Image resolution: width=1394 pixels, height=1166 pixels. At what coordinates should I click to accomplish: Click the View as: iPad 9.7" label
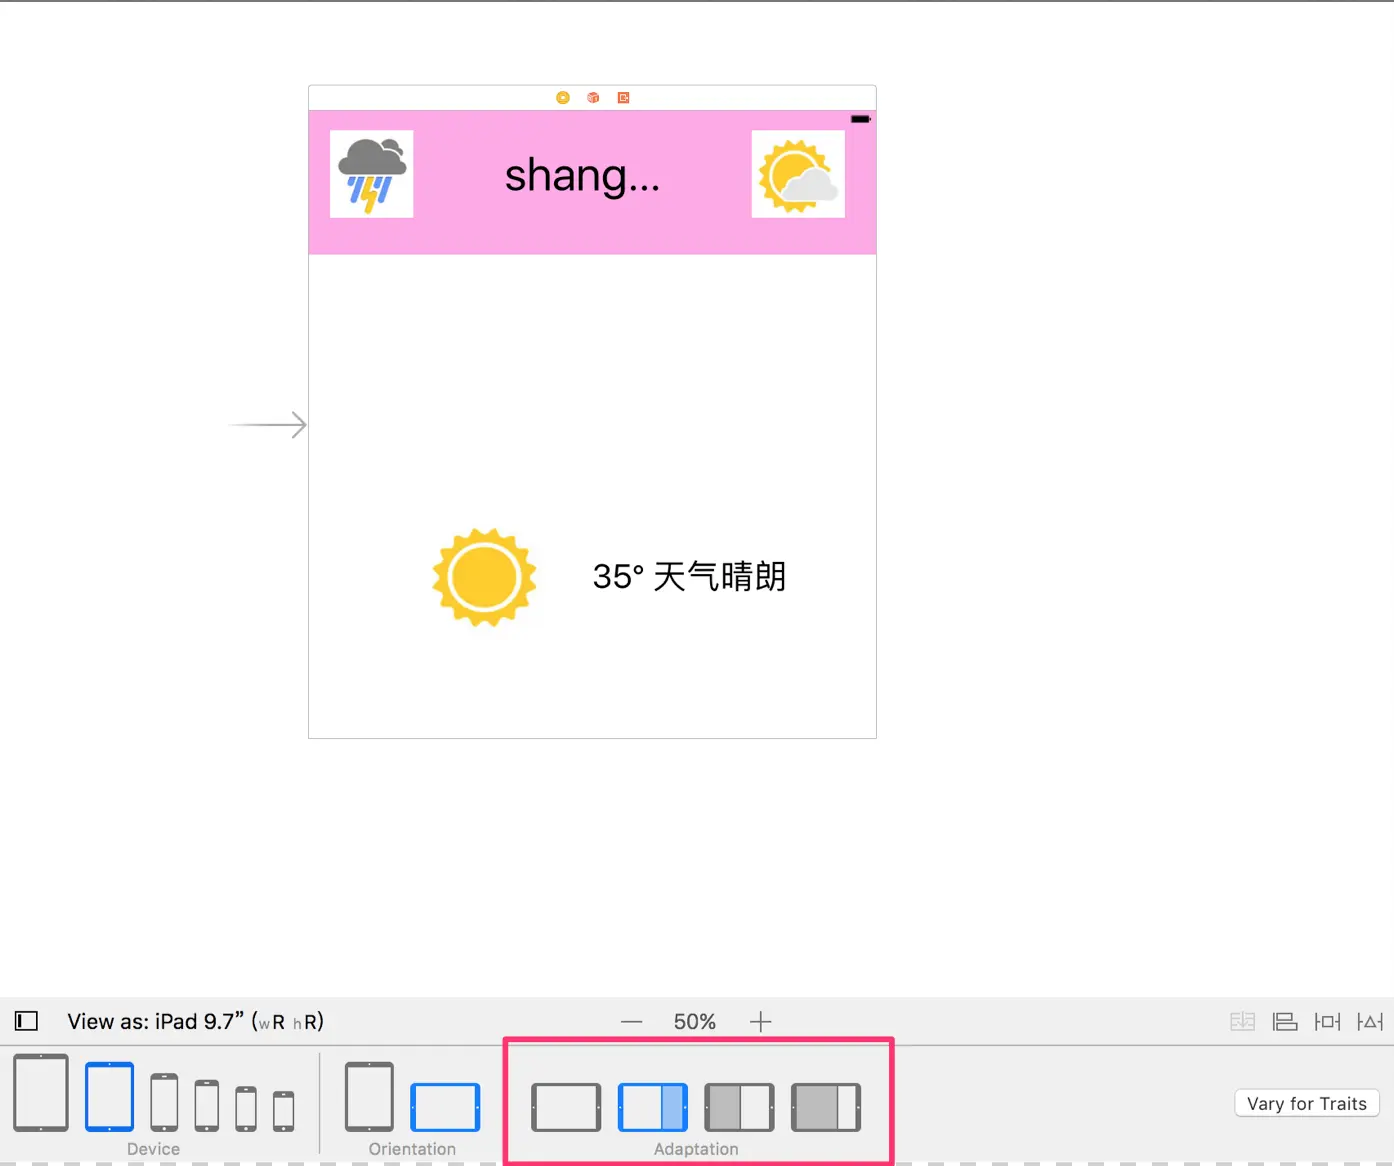pos(195,1021)
